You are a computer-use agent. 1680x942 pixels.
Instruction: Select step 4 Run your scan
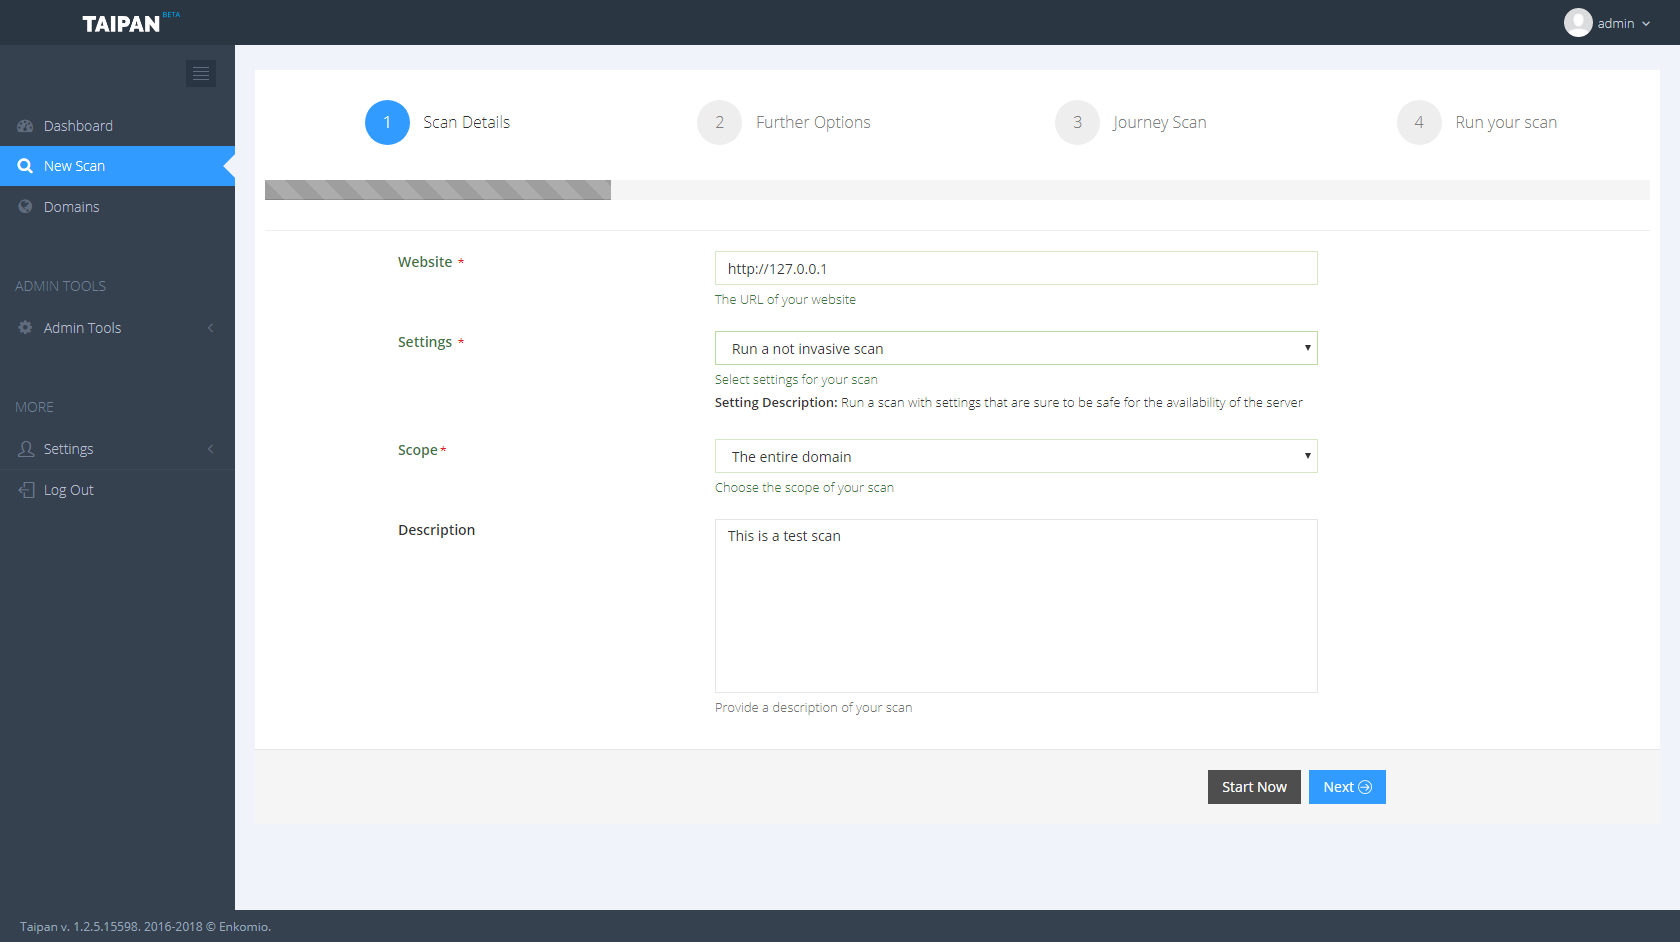point(1419,122)
